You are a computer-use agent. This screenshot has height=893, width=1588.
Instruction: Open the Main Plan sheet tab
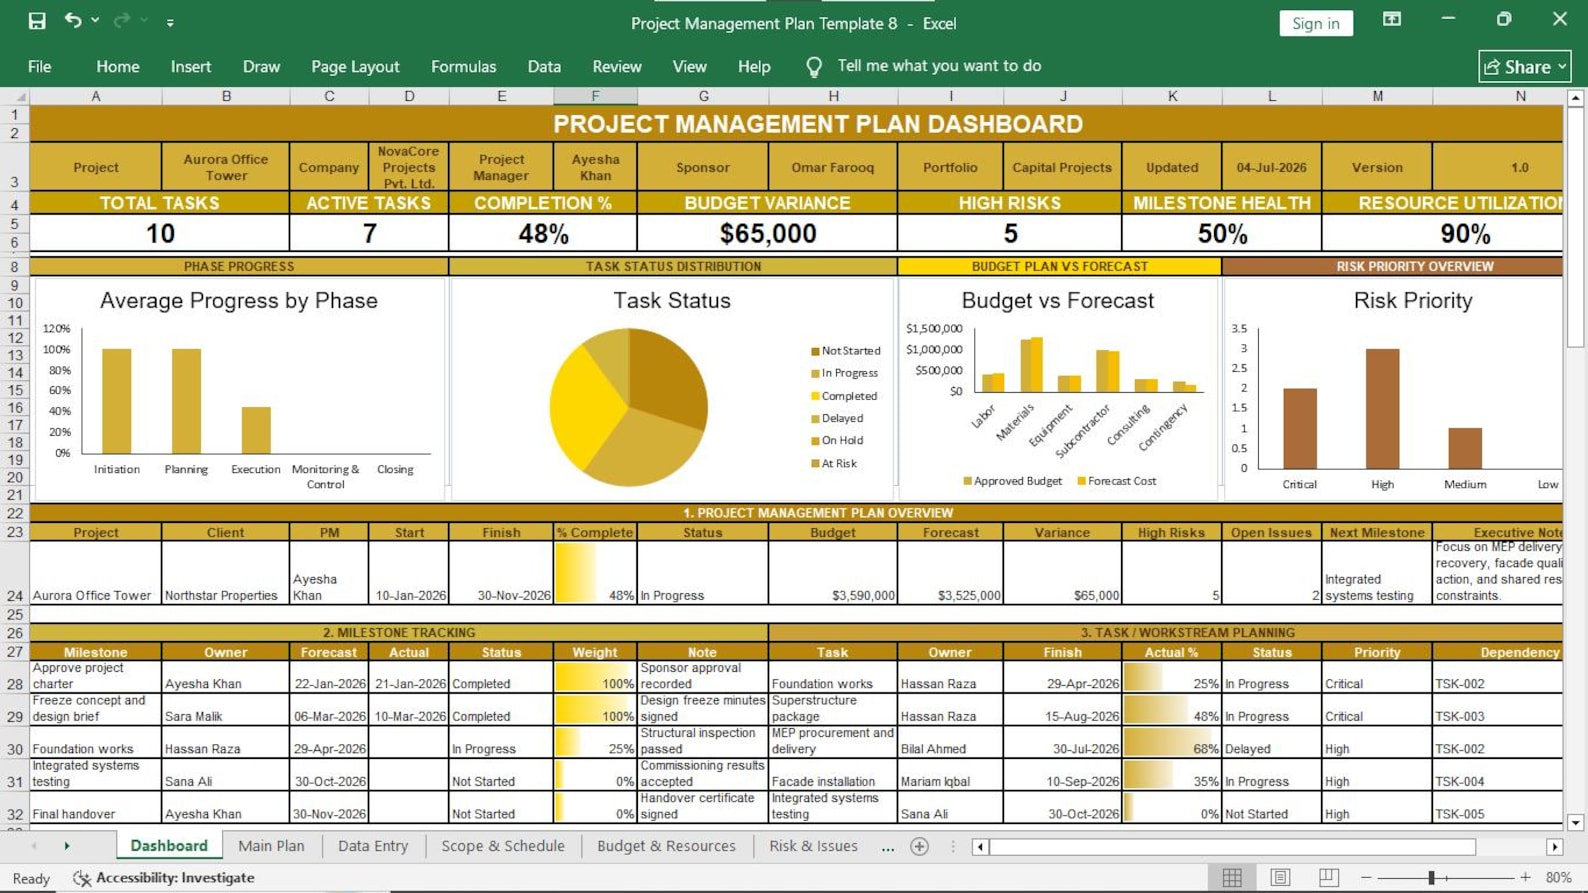[271, 846]
